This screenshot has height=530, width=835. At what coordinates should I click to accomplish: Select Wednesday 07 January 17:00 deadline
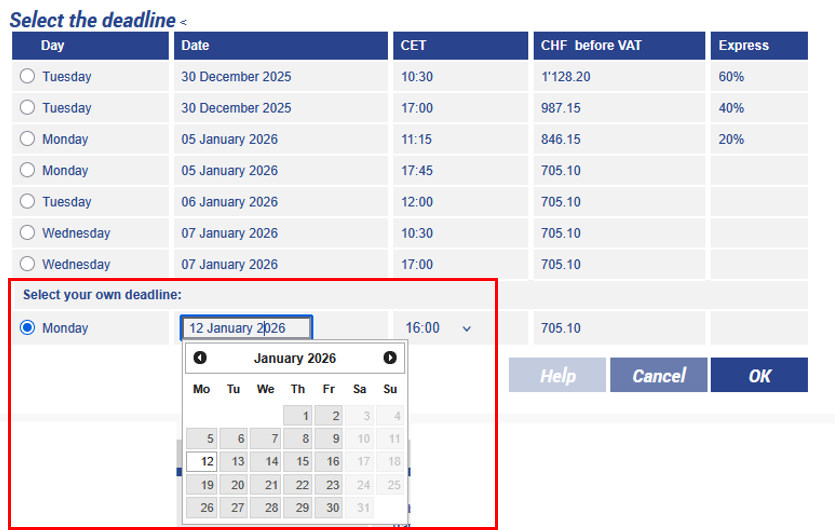click(27, 264)
